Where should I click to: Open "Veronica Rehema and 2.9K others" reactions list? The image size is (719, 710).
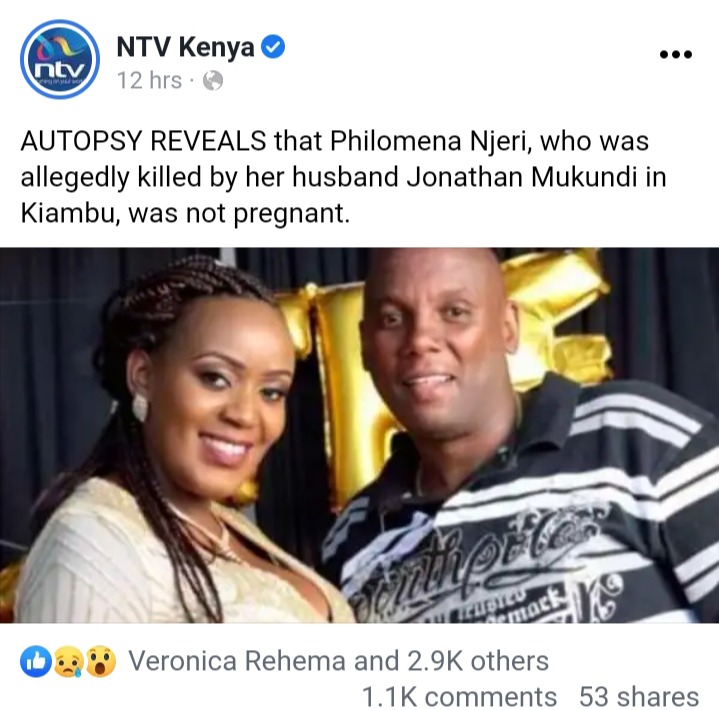click(x=338, y=661)
